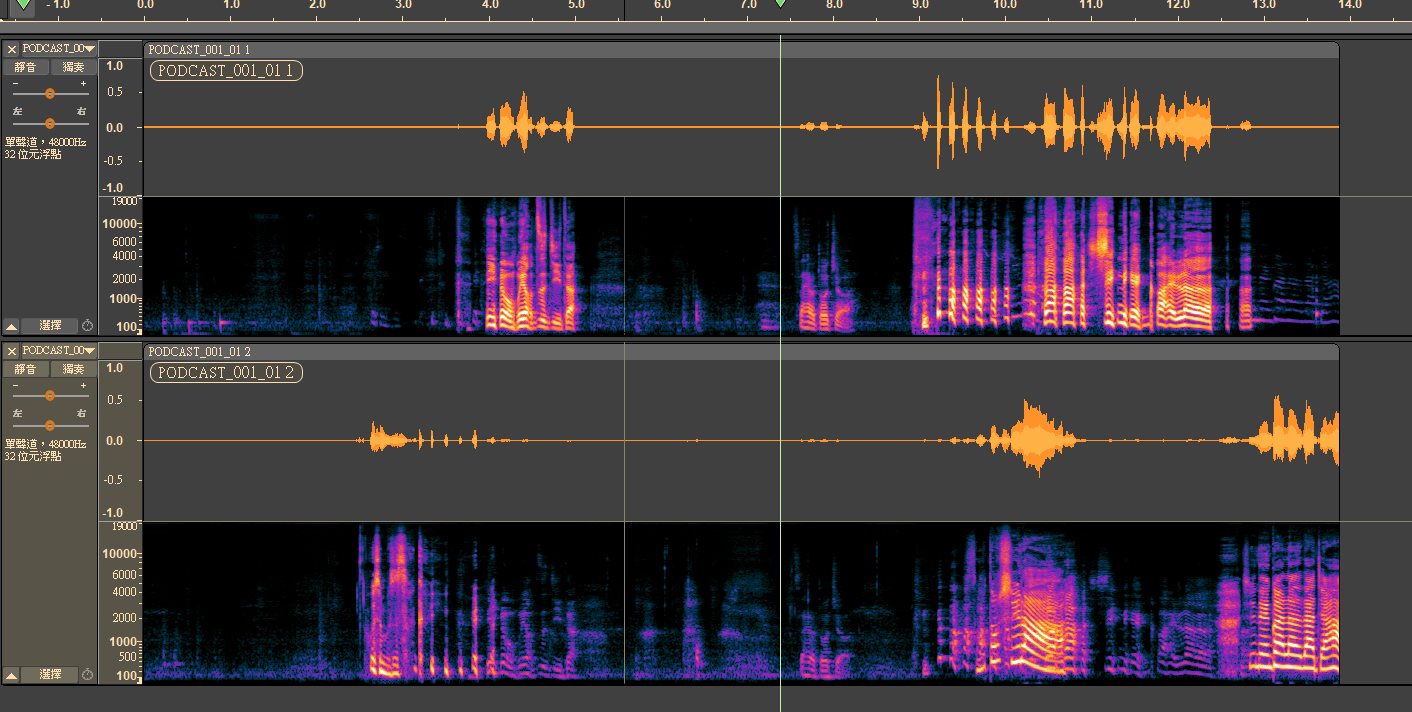The width and height of the screenshot is (1412, 712).
Task: Select clip label PODCAST_001_01 1 rounded box
Action: [x=226, y=70]
